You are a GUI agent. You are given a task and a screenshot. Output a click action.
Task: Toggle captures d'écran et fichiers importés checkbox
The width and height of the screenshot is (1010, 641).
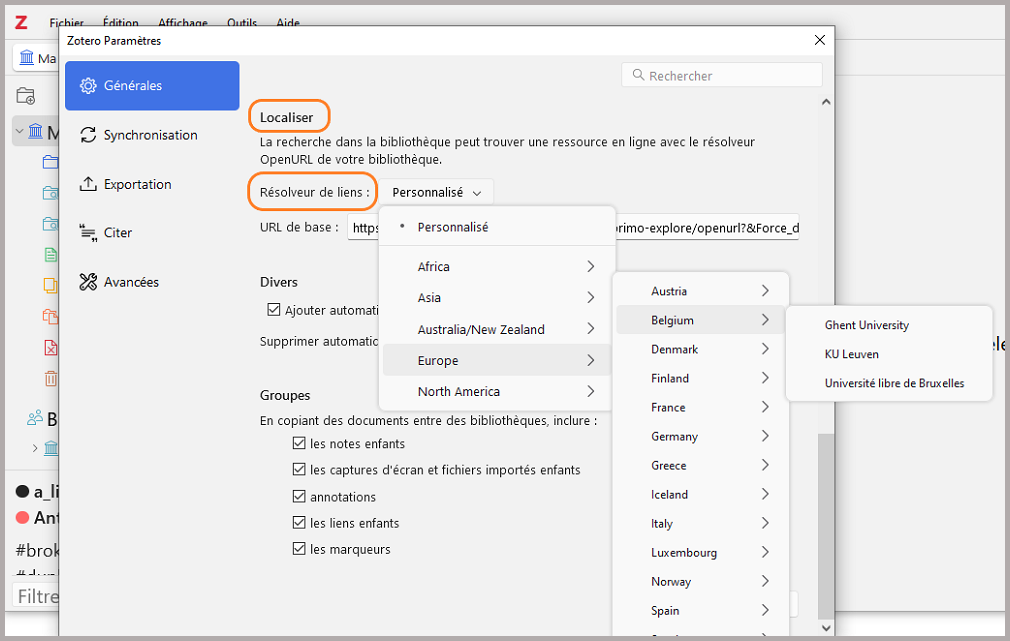(299, 470)
